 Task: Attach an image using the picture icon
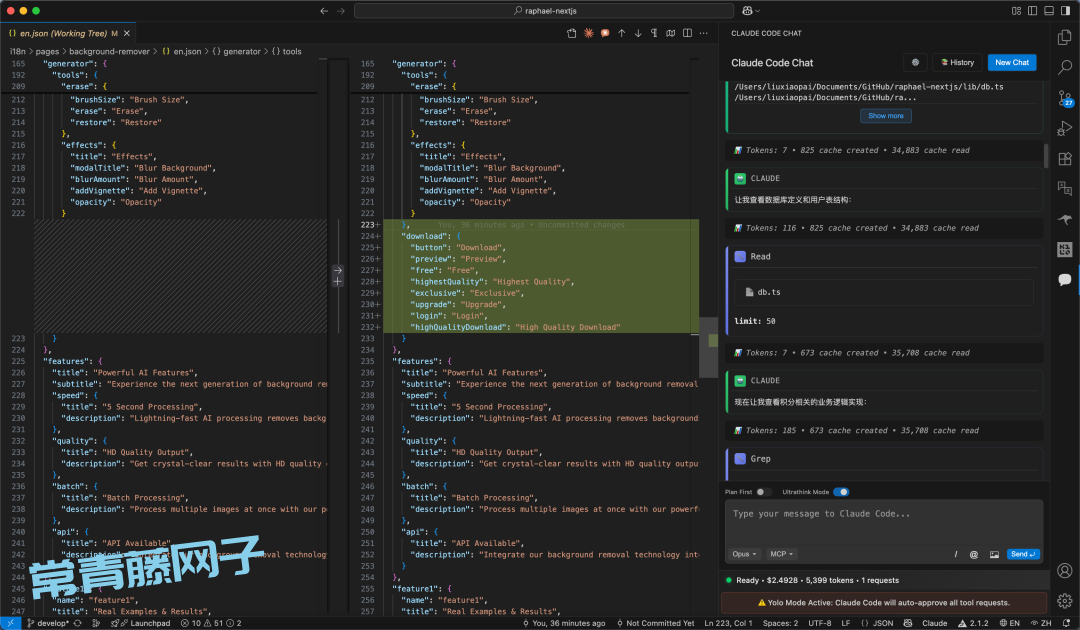point(994,554)
